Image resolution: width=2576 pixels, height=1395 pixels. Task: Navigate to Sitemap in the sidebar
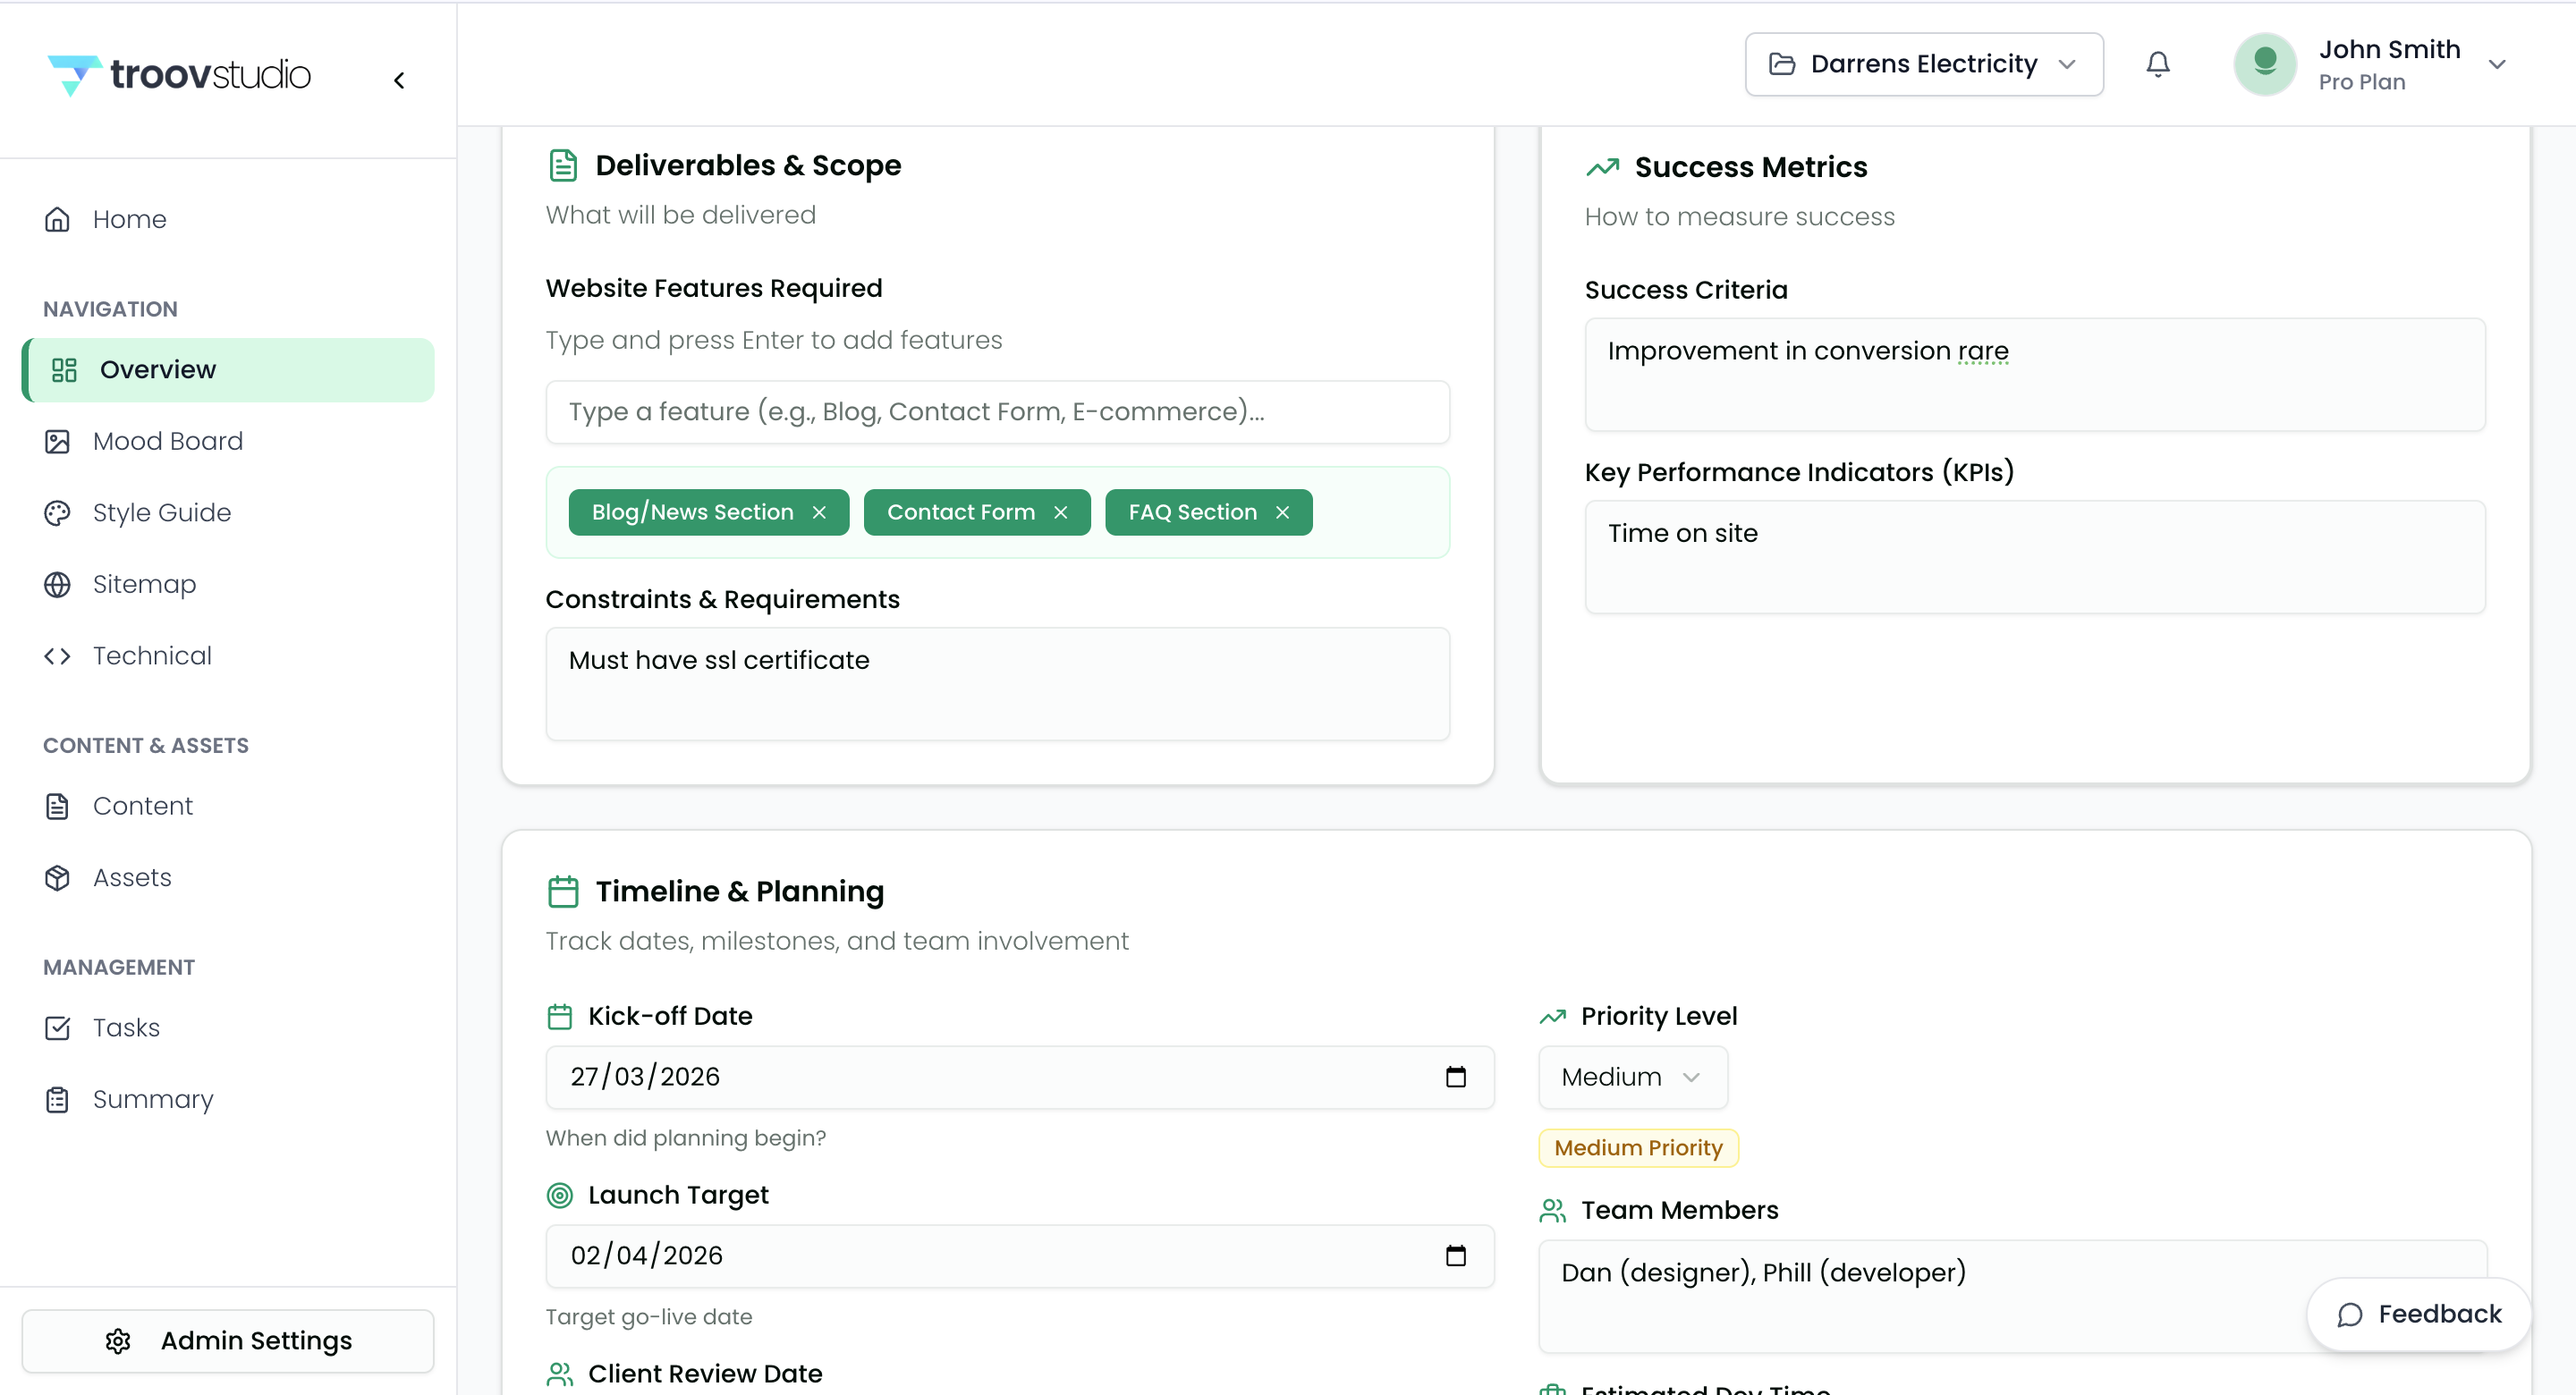point(144,584)
